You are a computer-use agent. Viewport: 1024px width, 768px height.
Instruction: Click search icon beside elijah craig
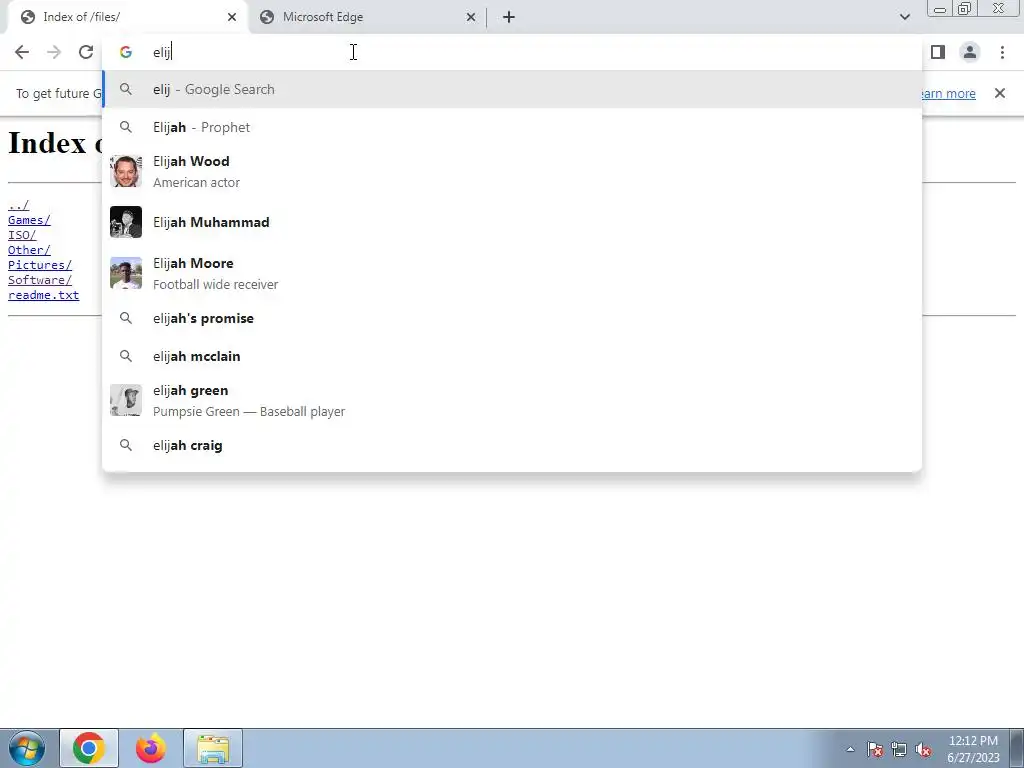tap(126, 445)
